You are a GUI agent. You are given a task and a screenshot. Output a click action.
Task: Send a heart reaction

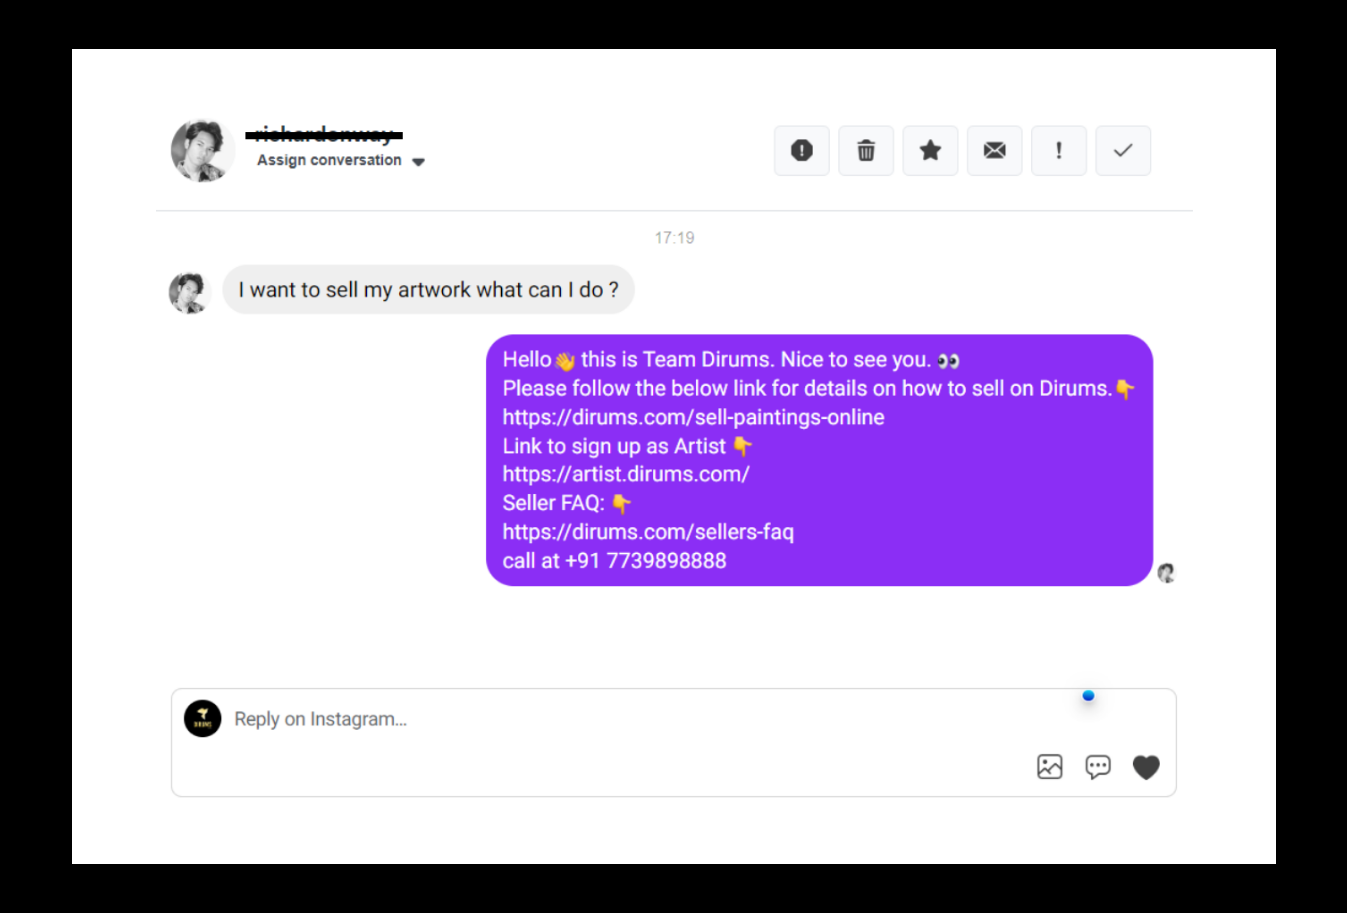point(1146,767)
